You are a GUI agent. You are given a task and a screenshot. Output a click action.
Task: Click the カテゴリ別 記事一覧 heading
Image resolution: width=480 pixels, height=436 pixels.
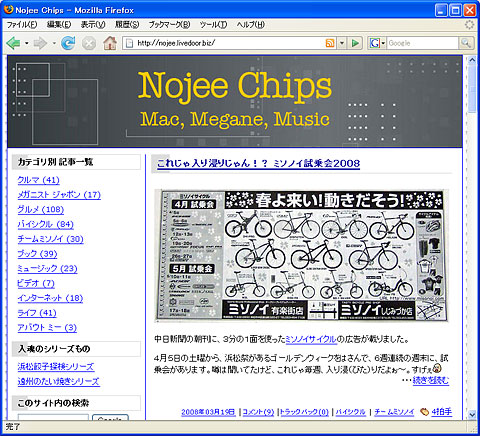(x=55, y=162)
